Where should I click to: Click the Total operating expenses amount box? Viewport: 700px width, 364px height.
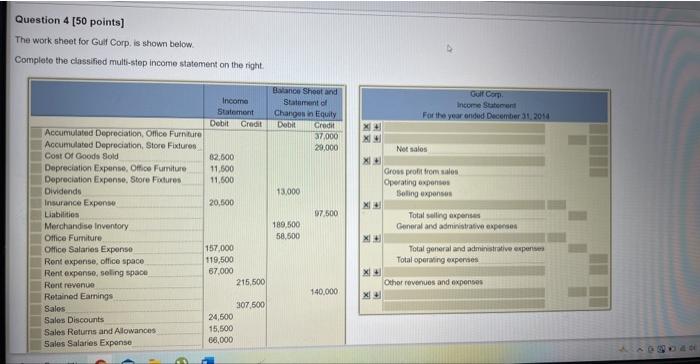(x=598, y=259)
